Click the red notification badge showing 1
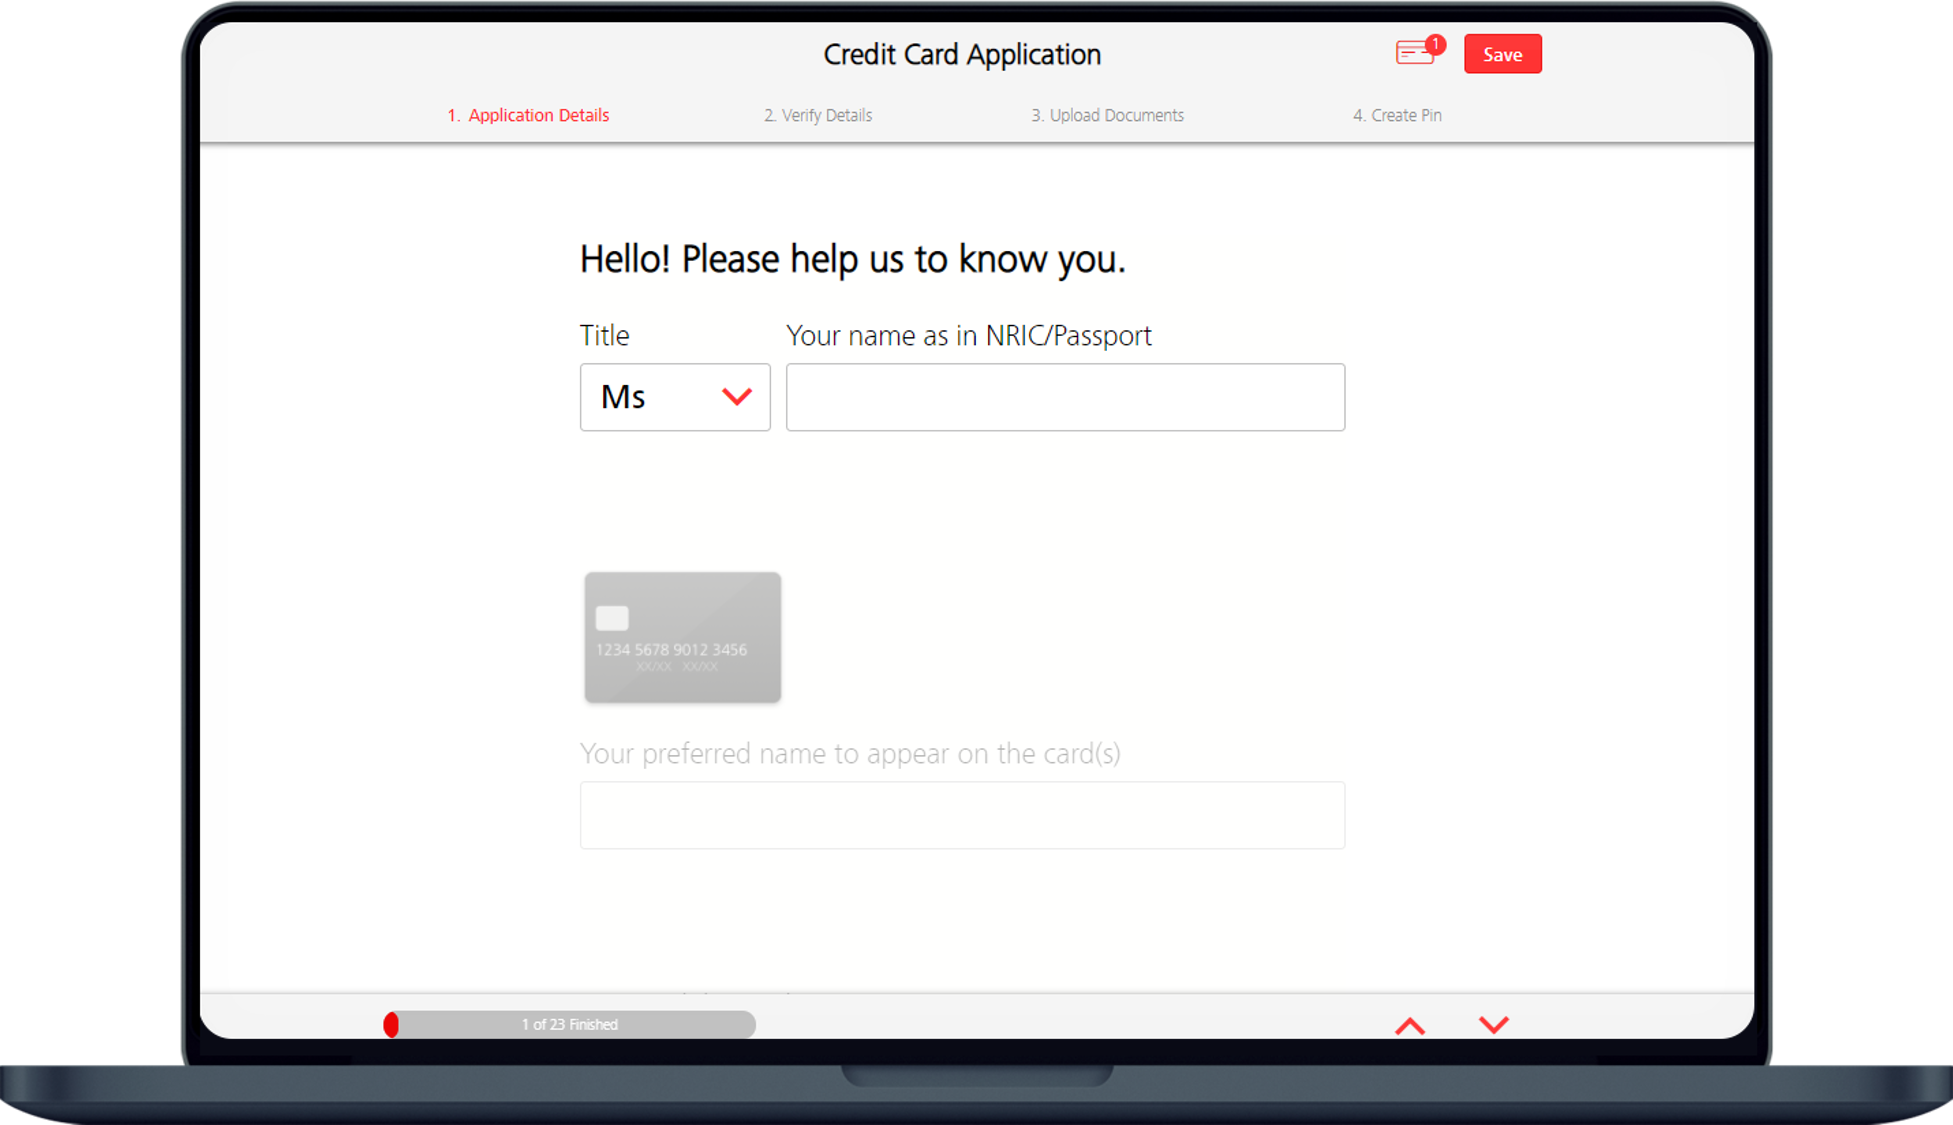The image size is (1953, 1125). pyautogui.click(x=1436, y=44)
